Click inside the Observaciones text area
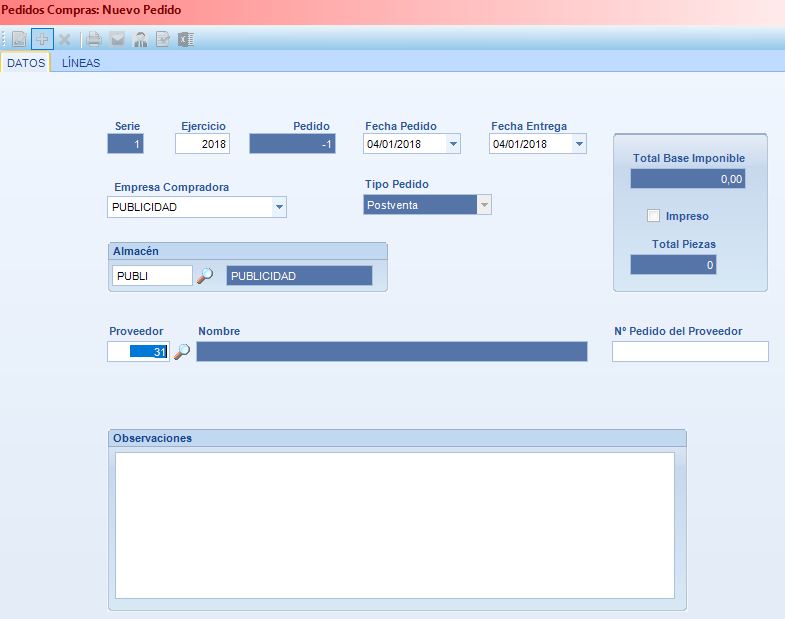The height and width of the screenshot is (619, 785). click(394, 525)
